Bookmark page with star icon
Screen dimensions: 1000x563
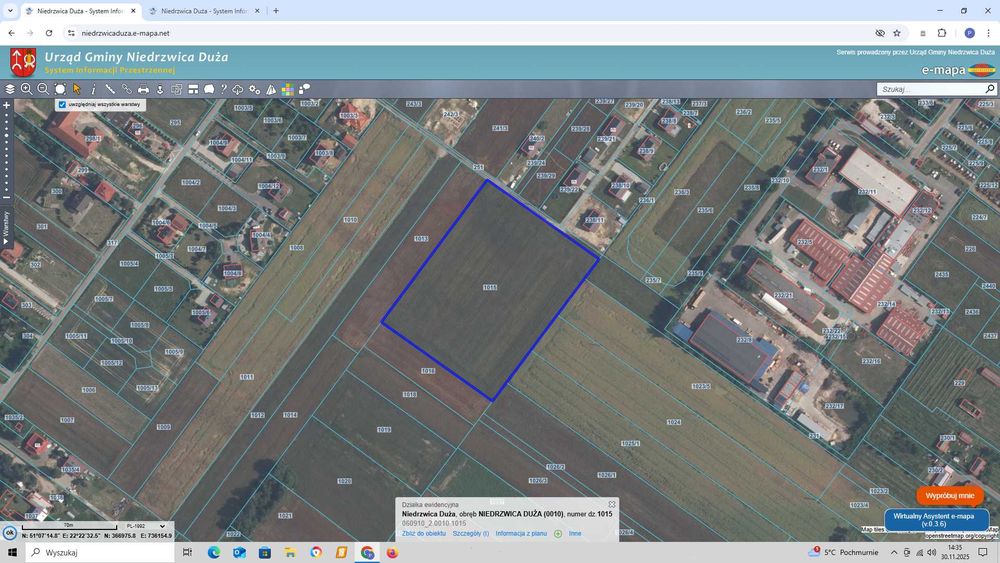tap(897, 33)
